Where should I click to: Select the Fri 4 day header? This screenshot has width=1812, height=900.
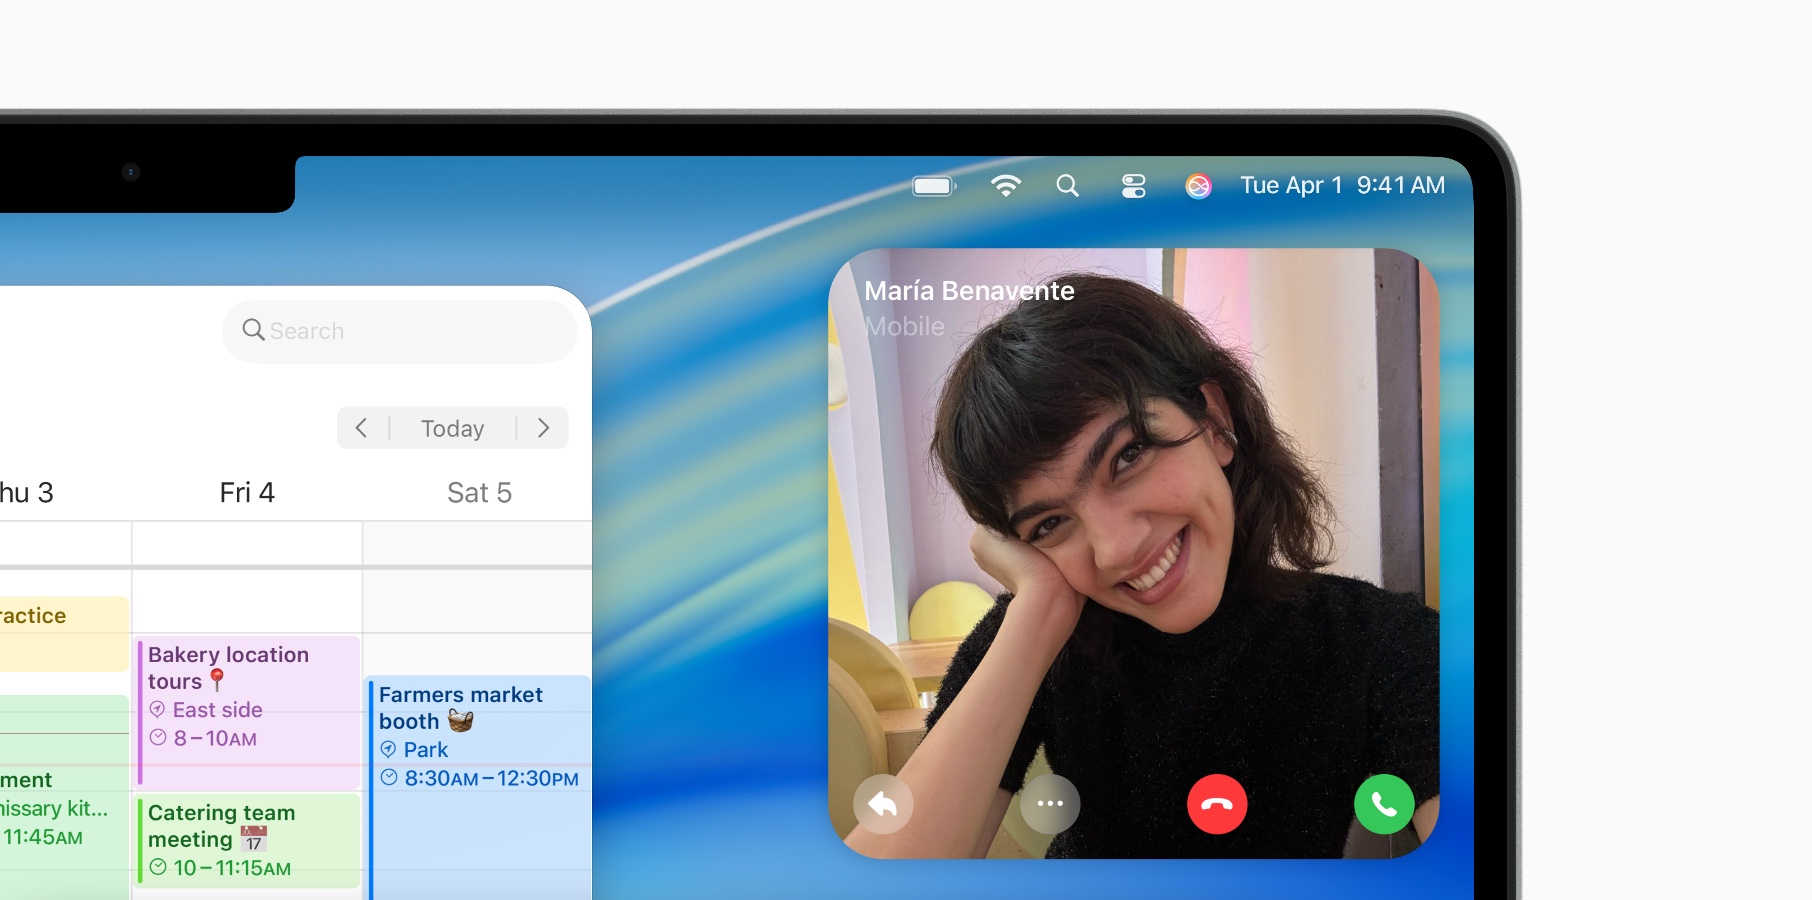(247, 492)
